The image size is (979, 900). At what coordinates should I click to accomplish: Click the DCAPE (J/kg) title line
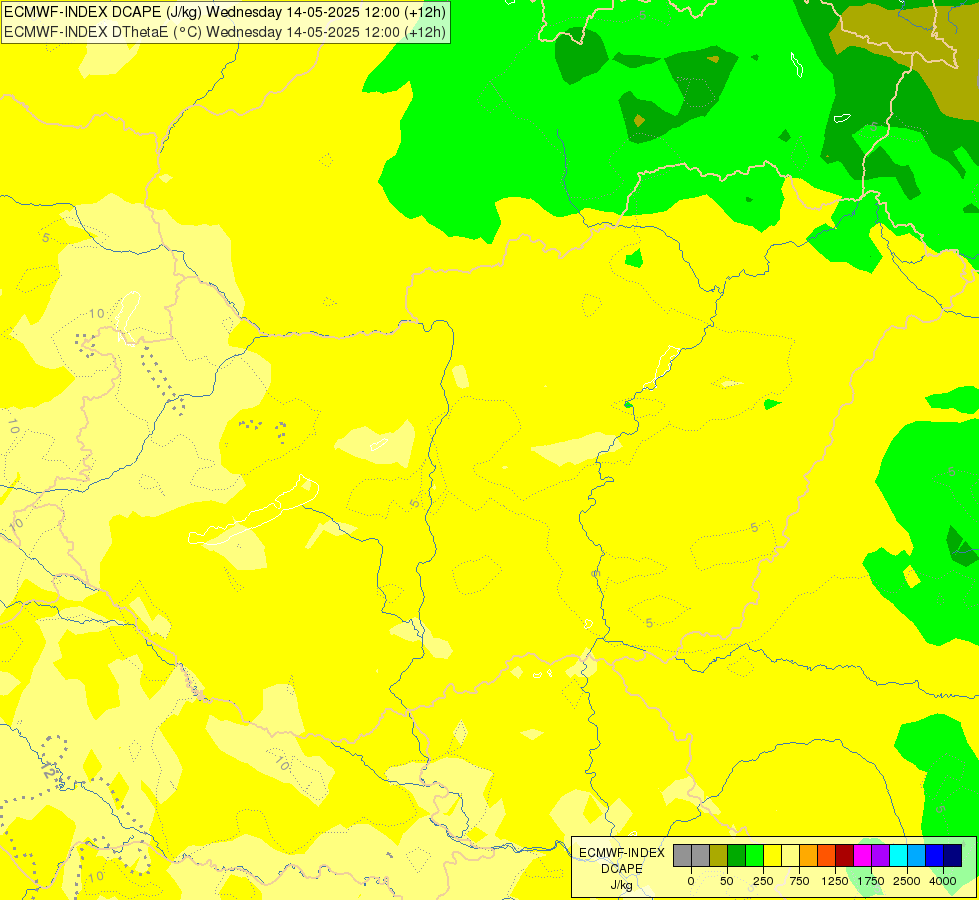[225, 12]
